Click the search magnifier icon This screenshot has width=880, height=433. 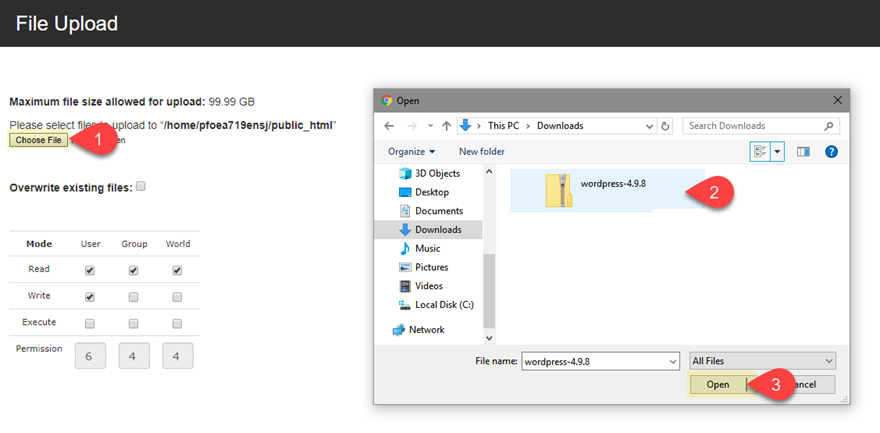coord(828,126)
